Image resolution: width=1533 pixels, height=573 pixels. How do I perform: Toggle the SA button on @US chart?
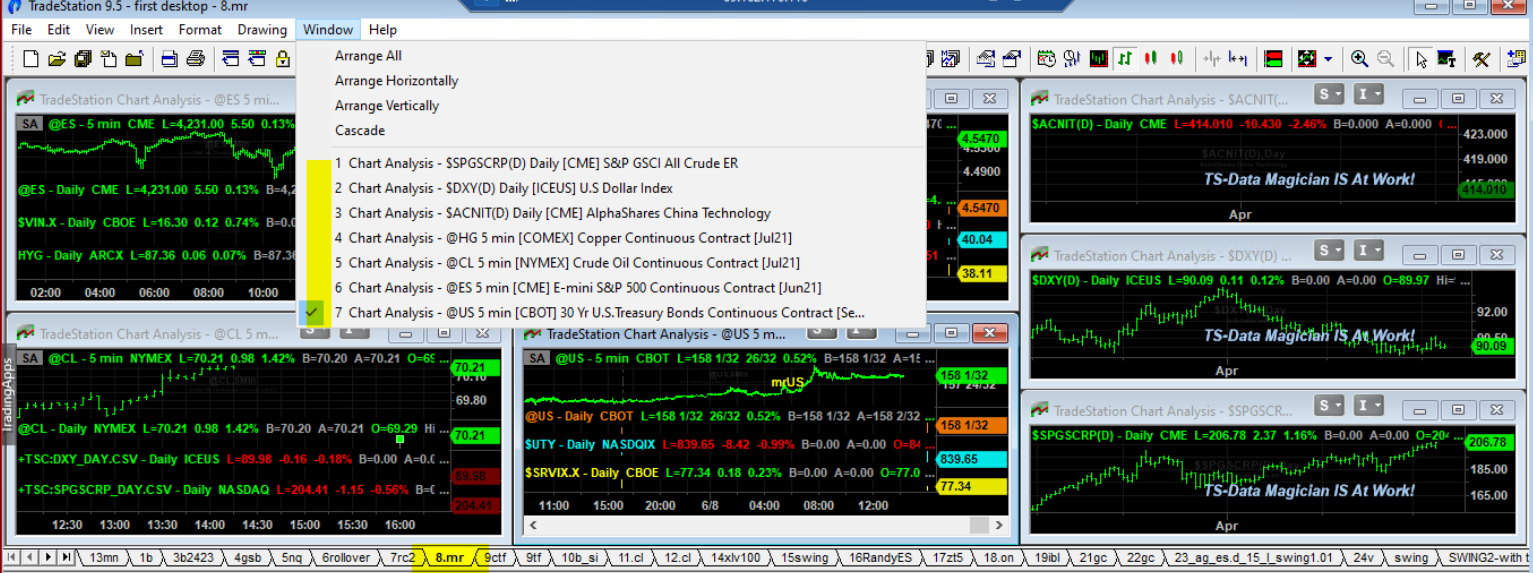coord(538,358)
